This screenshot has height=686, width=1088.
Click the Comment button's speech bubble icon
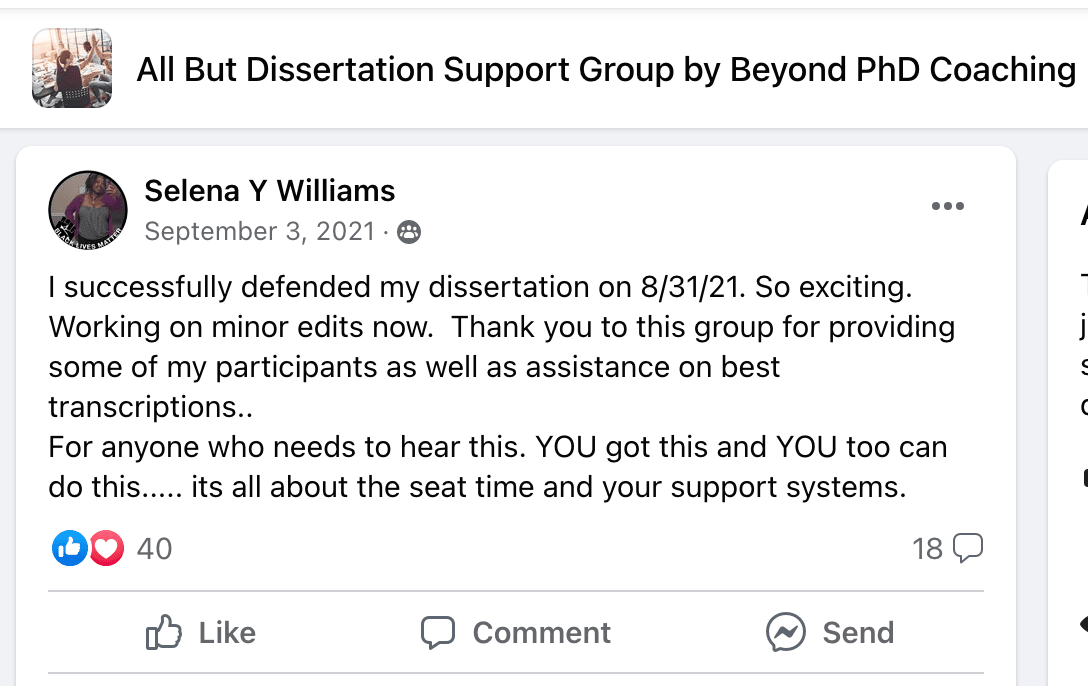click(x=437, y=632)
